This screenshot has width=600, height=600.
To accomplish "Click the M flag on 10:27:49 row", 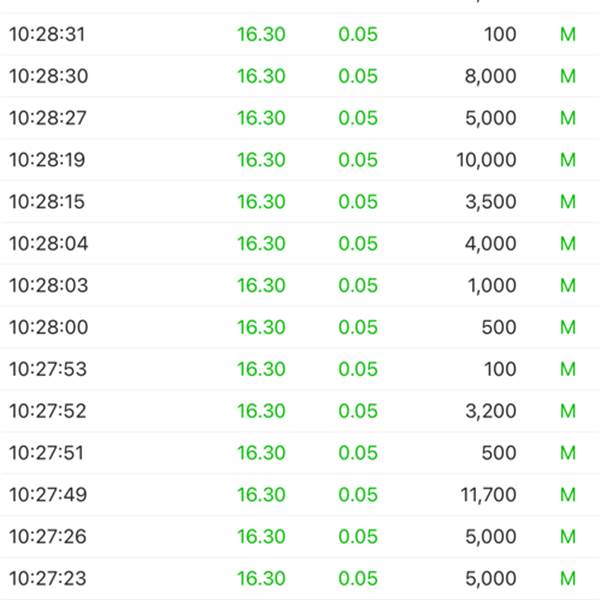I will point(568,495).
